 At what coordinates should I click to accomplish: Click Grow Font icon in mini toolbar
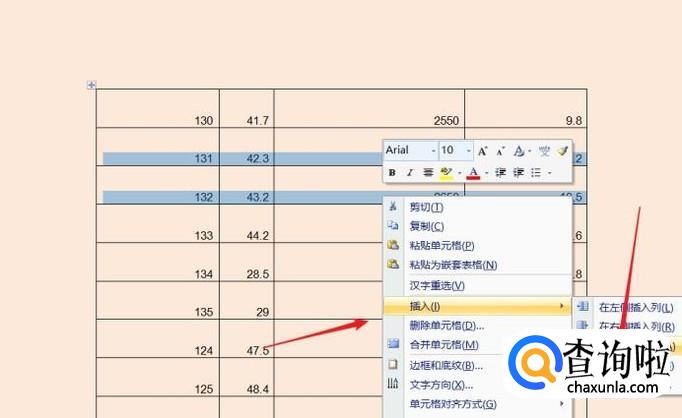482,151
